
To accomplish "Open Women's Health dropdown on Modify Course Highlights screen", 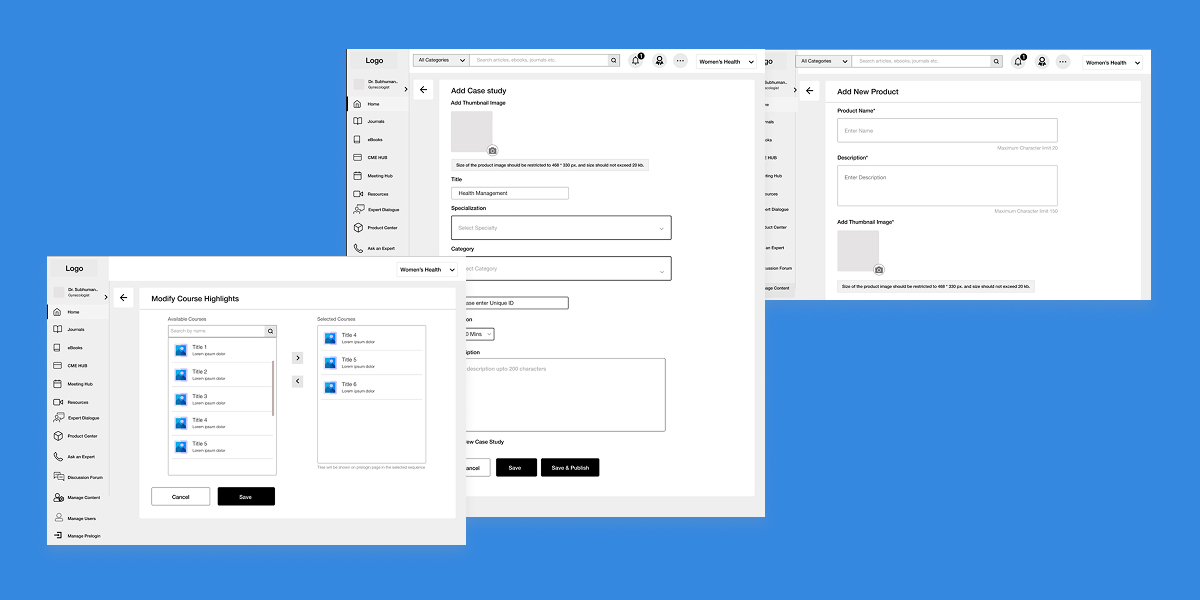I will pos(428,270).
